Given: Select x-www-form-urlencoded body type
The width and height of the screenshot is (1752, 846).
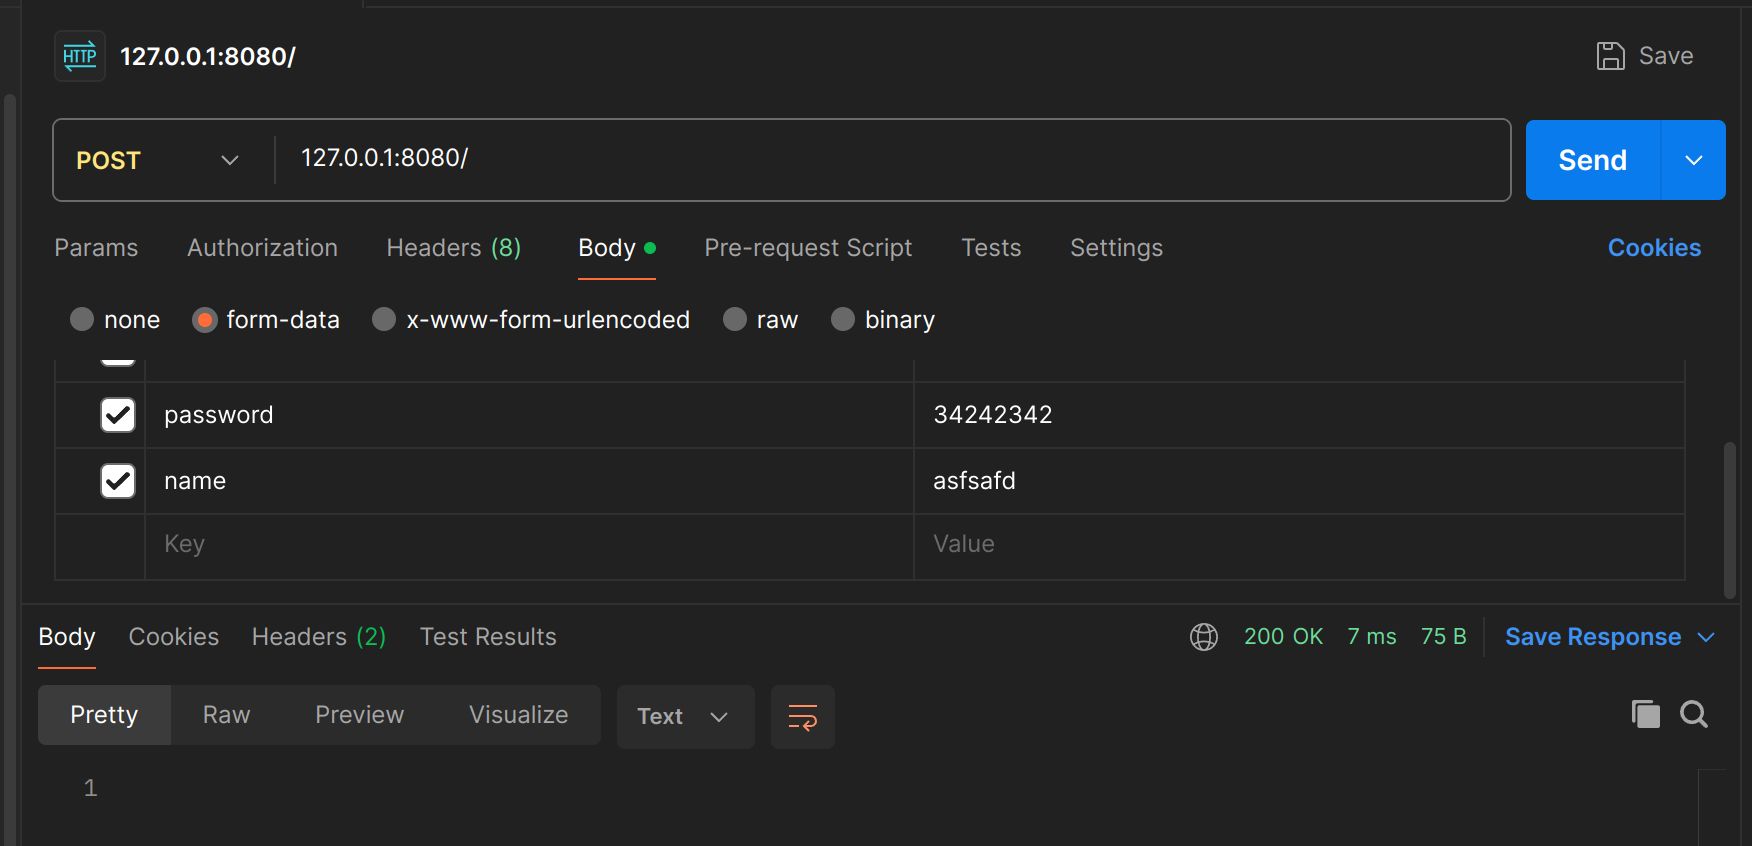Looking at the screenshot, I should (x=384, y=320).
